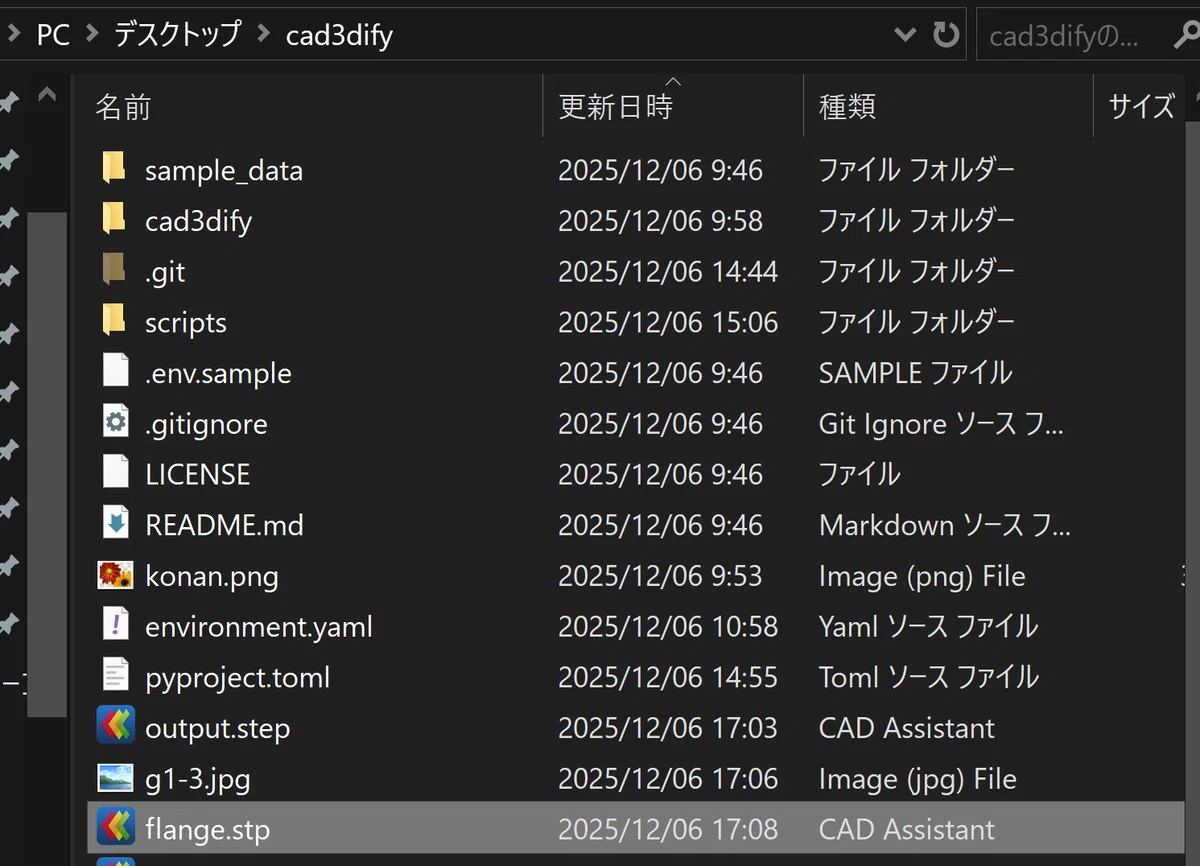Viewport: 1200px width, 866px height.
Task: Select the sample_data folder icon
Action: (114, 168)
